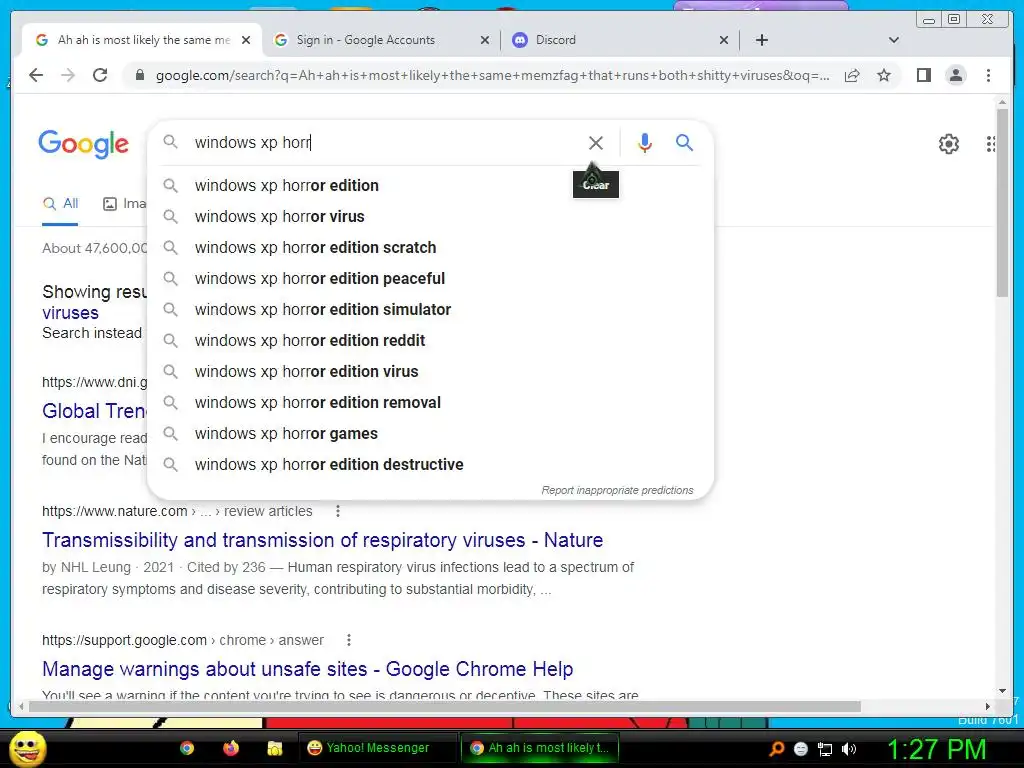The image size is (1024, 768).
Task: Bookmark this page with the star
Action: click(884, 75)
